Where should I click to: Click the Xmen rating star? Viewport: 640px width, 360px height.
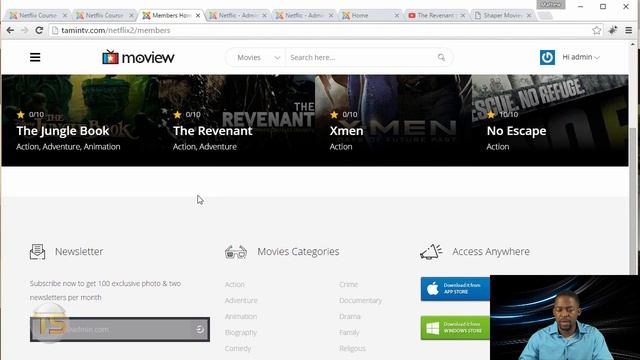click(334, 115)
